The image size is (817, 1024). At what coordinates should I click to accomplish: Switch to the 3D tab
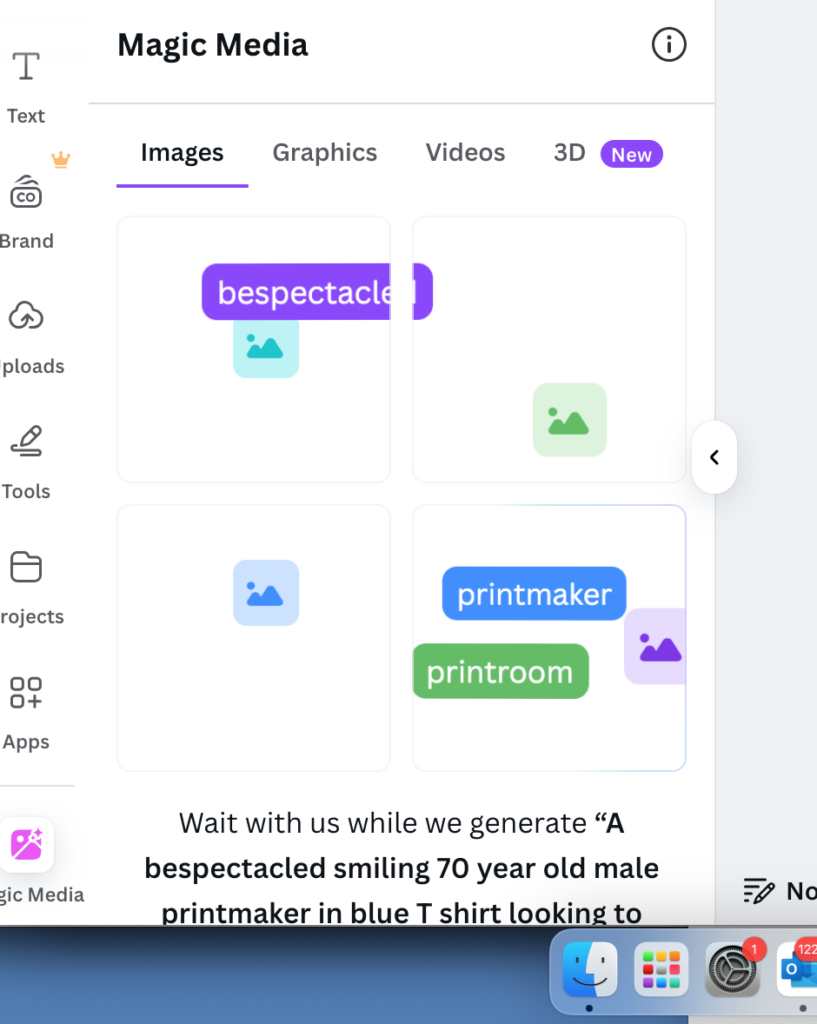(569, 153)
